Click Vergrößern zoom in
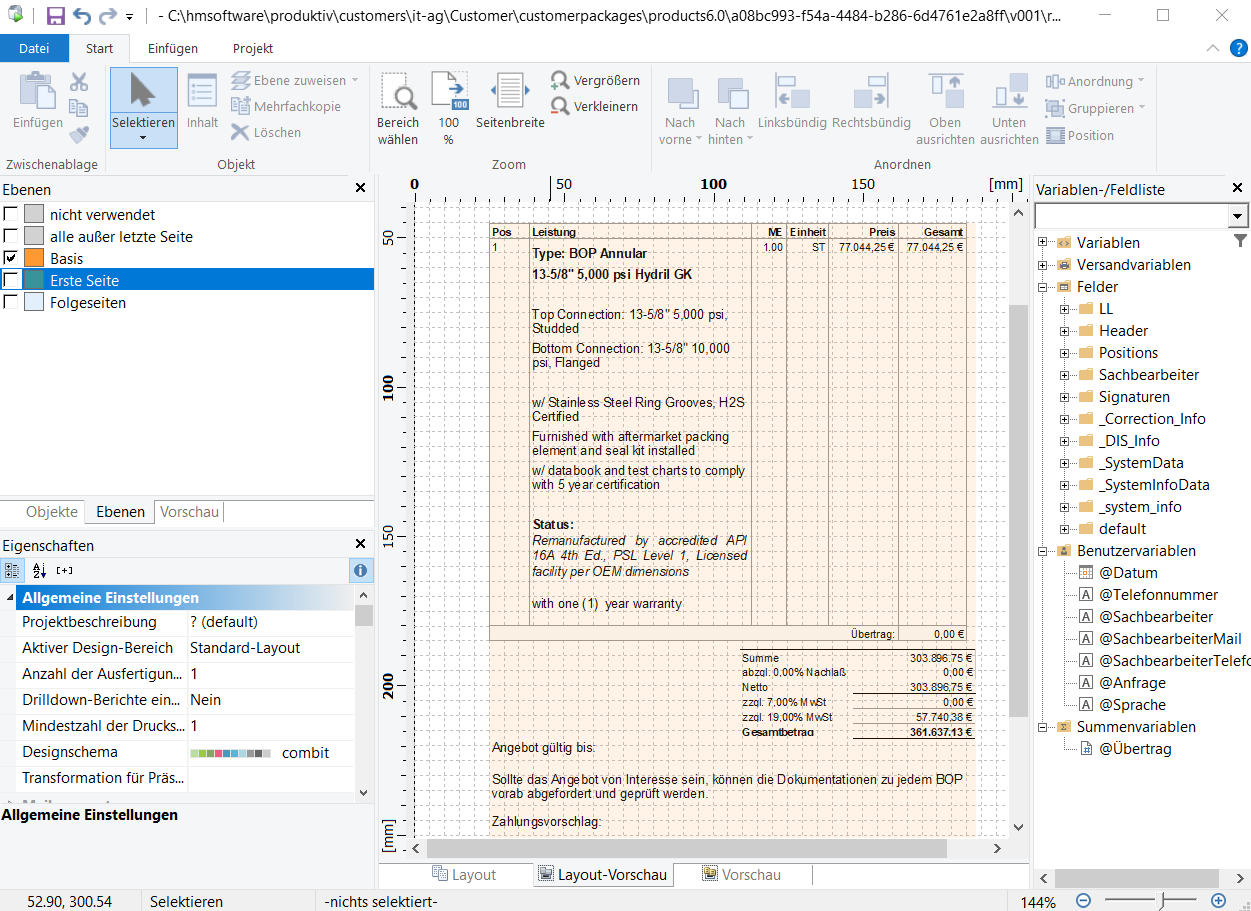Viewport: 1251px width, 911px height. point(596,80)
